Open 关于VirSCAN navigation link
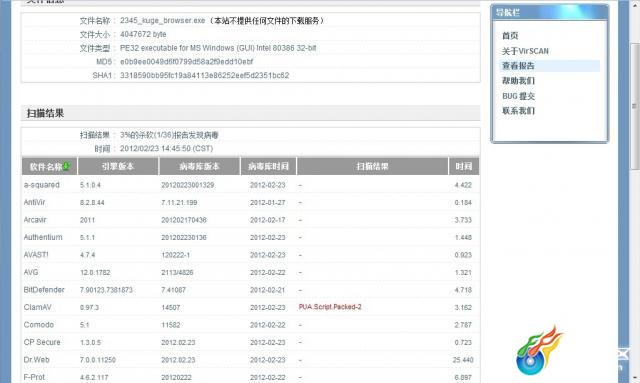The image size is (640, 383). click(525, 51)
